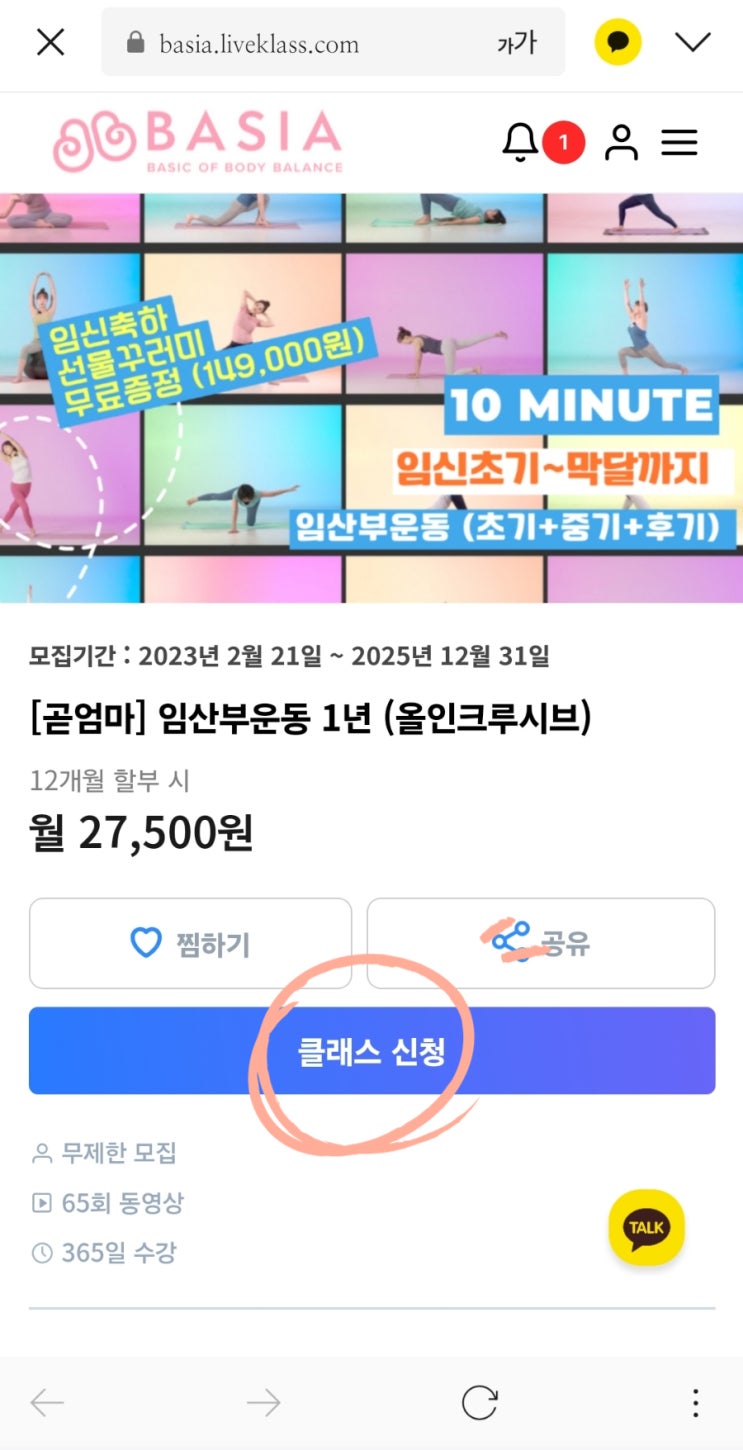
Task: Tap the browser reload icon
Action: tap(480, 1403)
